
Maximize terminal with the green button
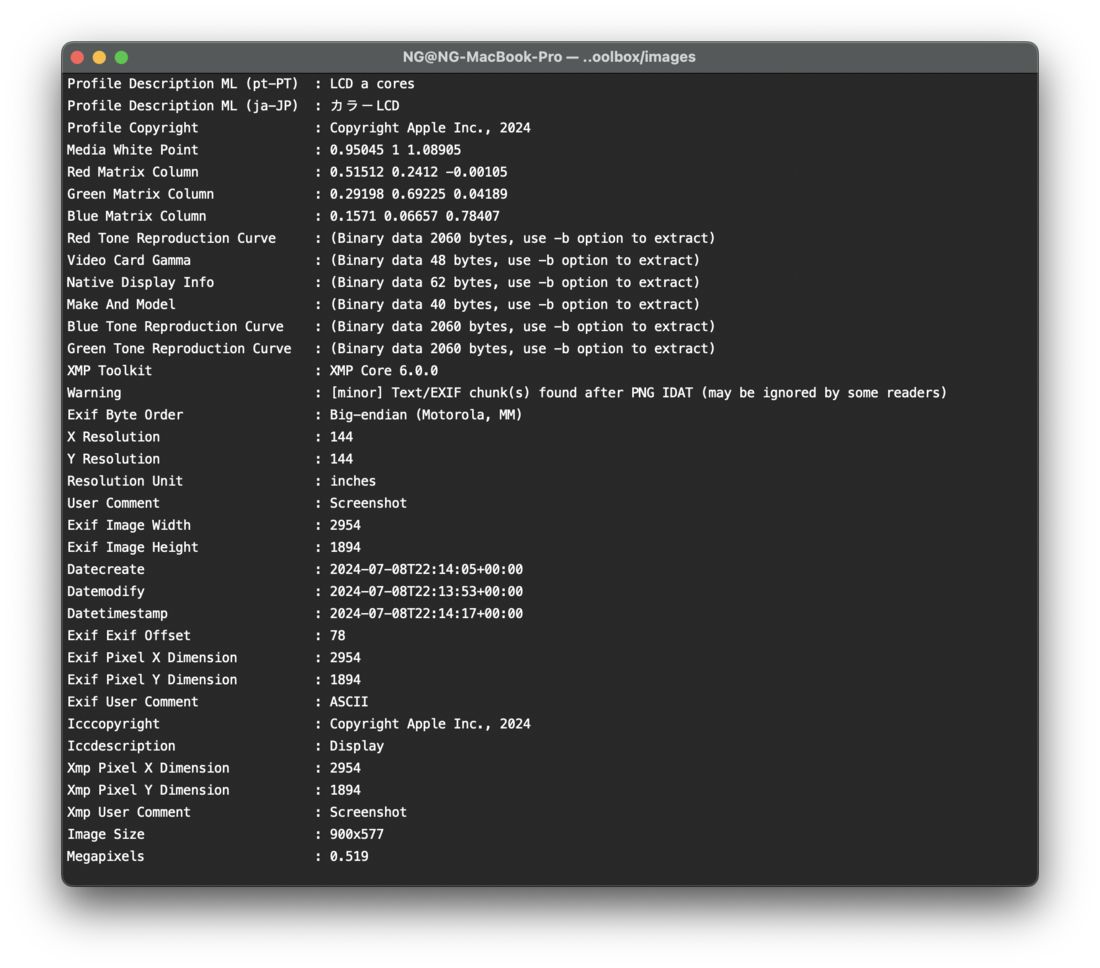pos(121,58)
